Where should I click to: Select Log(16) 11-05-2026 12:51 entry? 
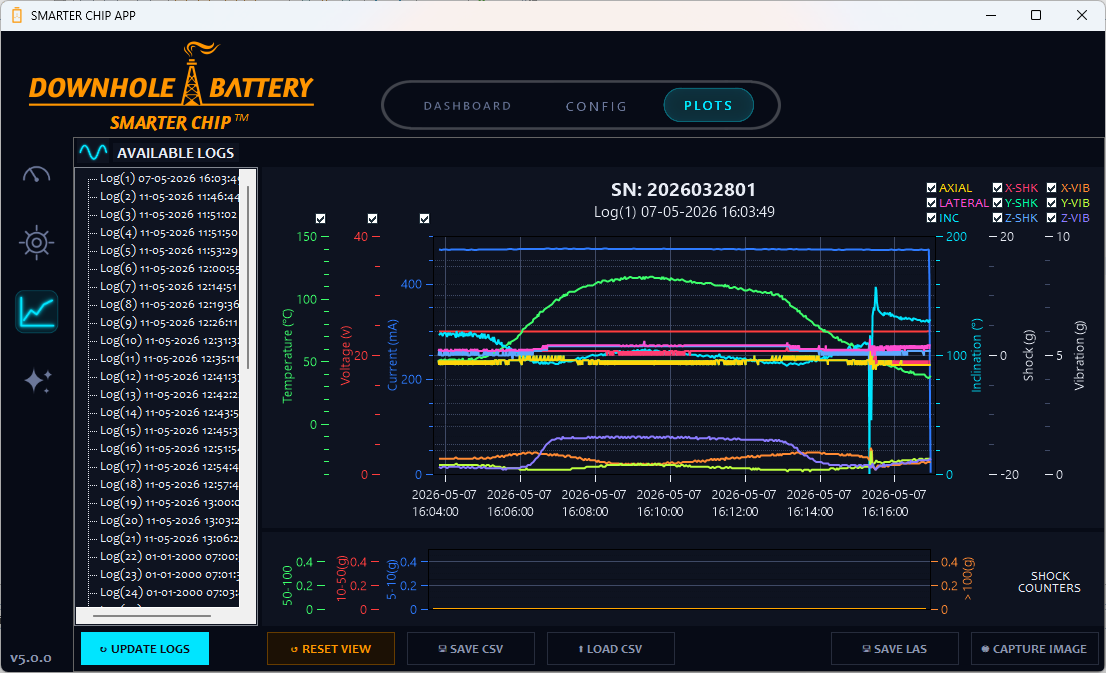click(x=169, y=448)
